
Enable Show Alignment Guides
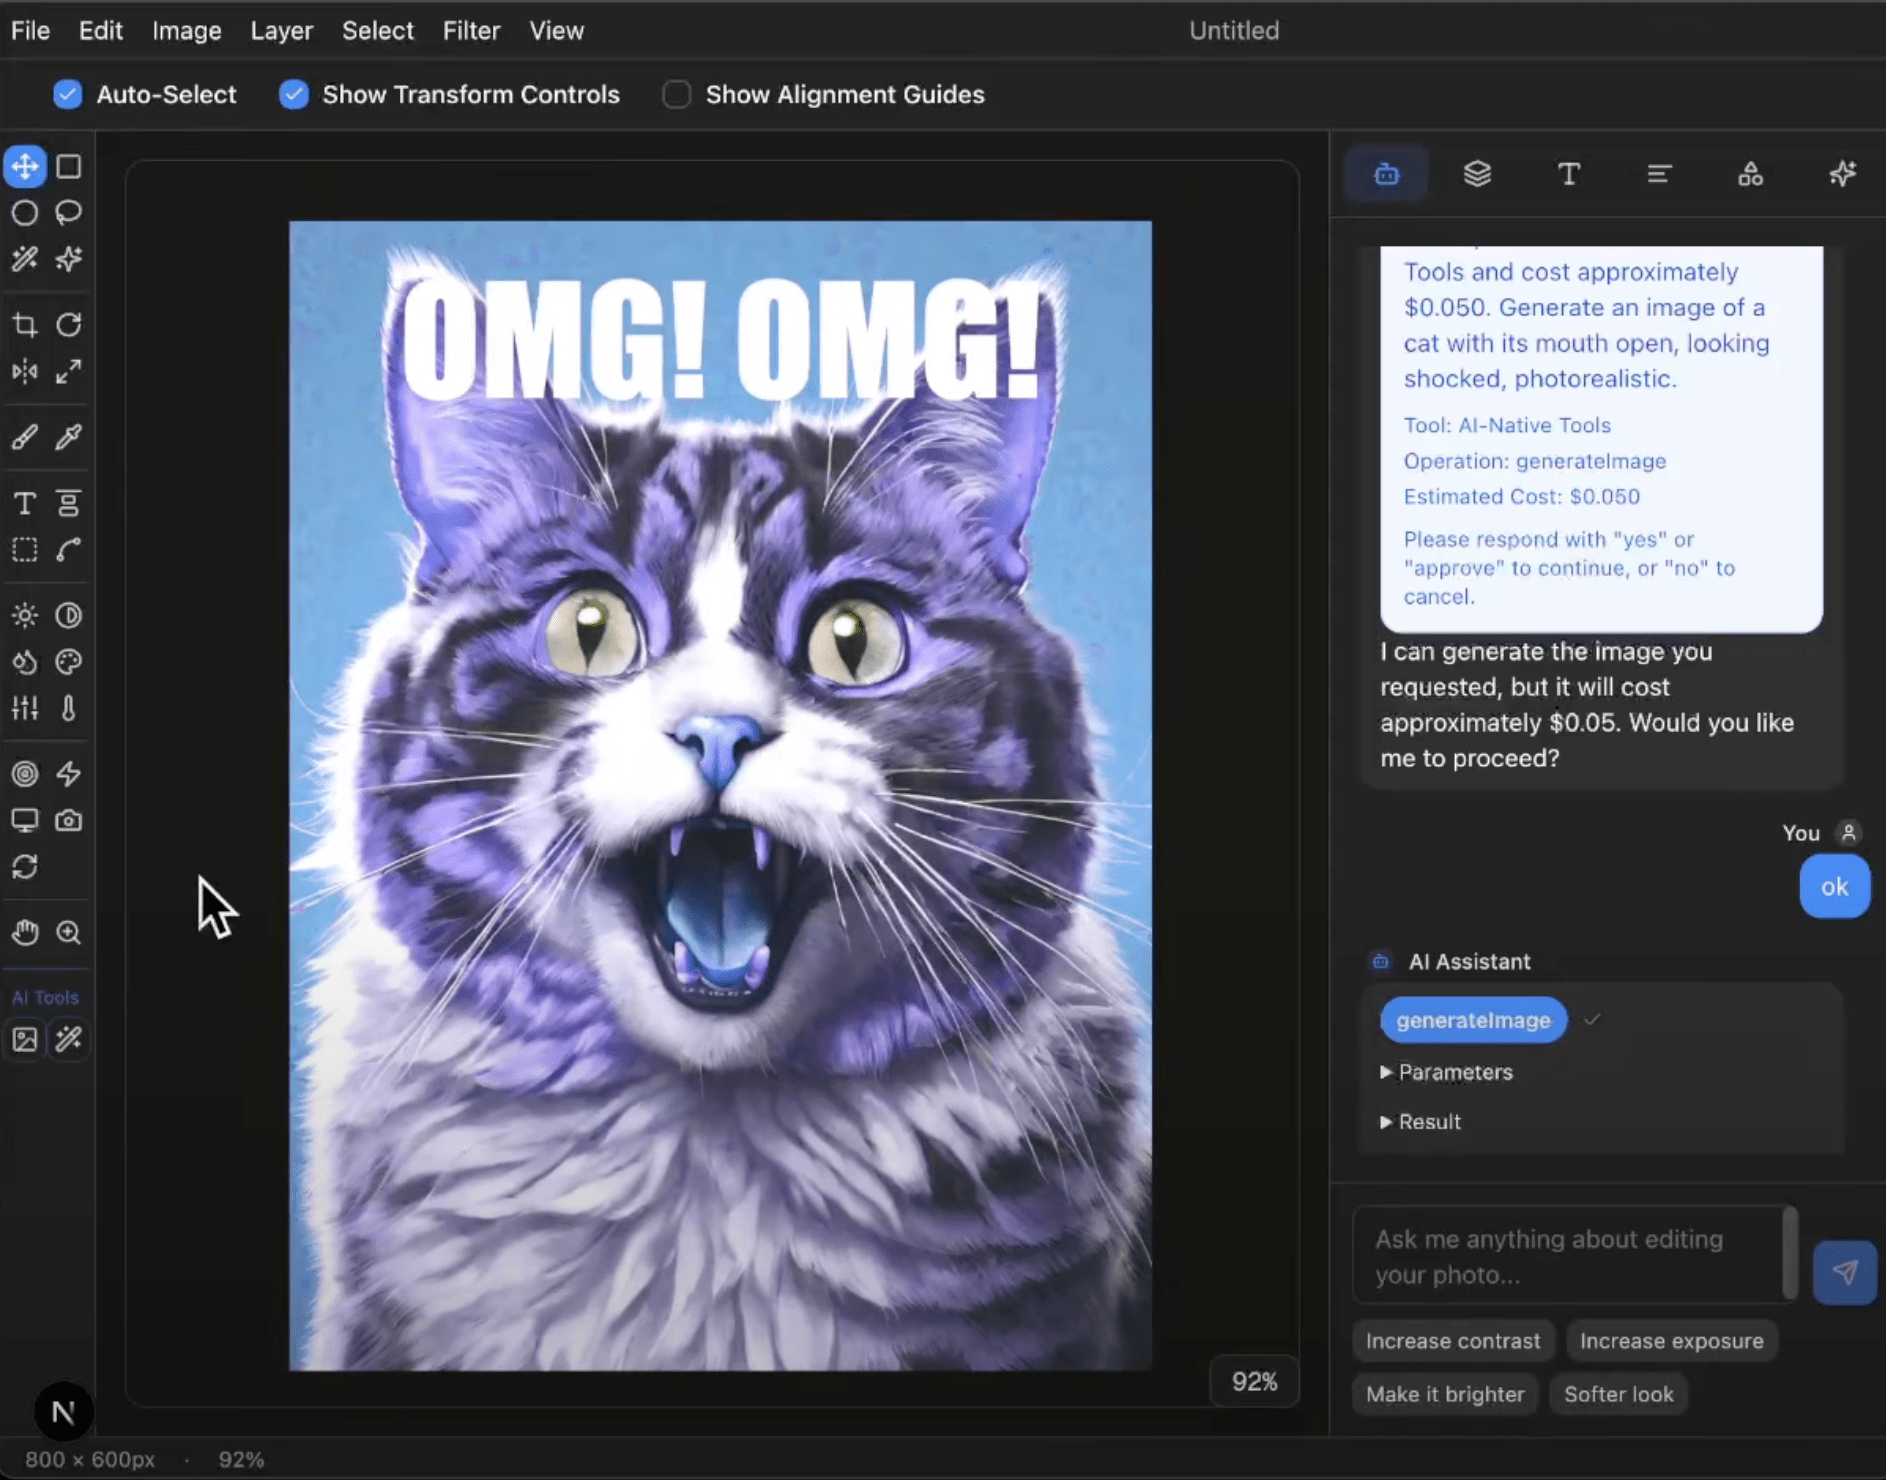[677, 95]
